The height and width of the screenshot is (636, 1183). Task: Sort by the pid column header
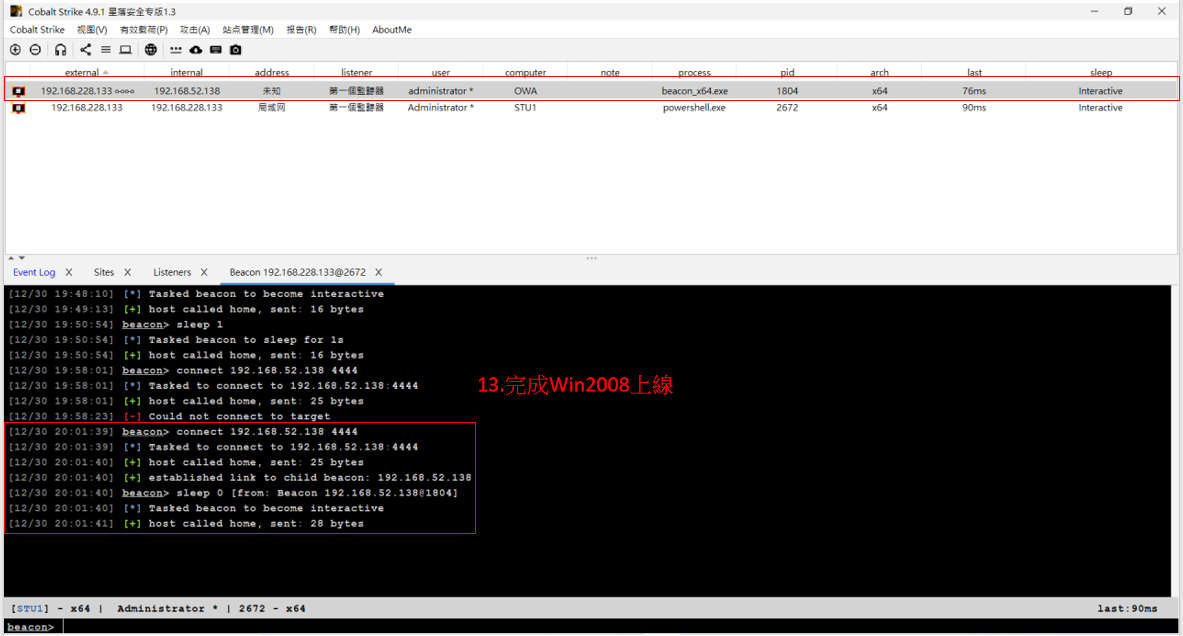coord(787,72)
